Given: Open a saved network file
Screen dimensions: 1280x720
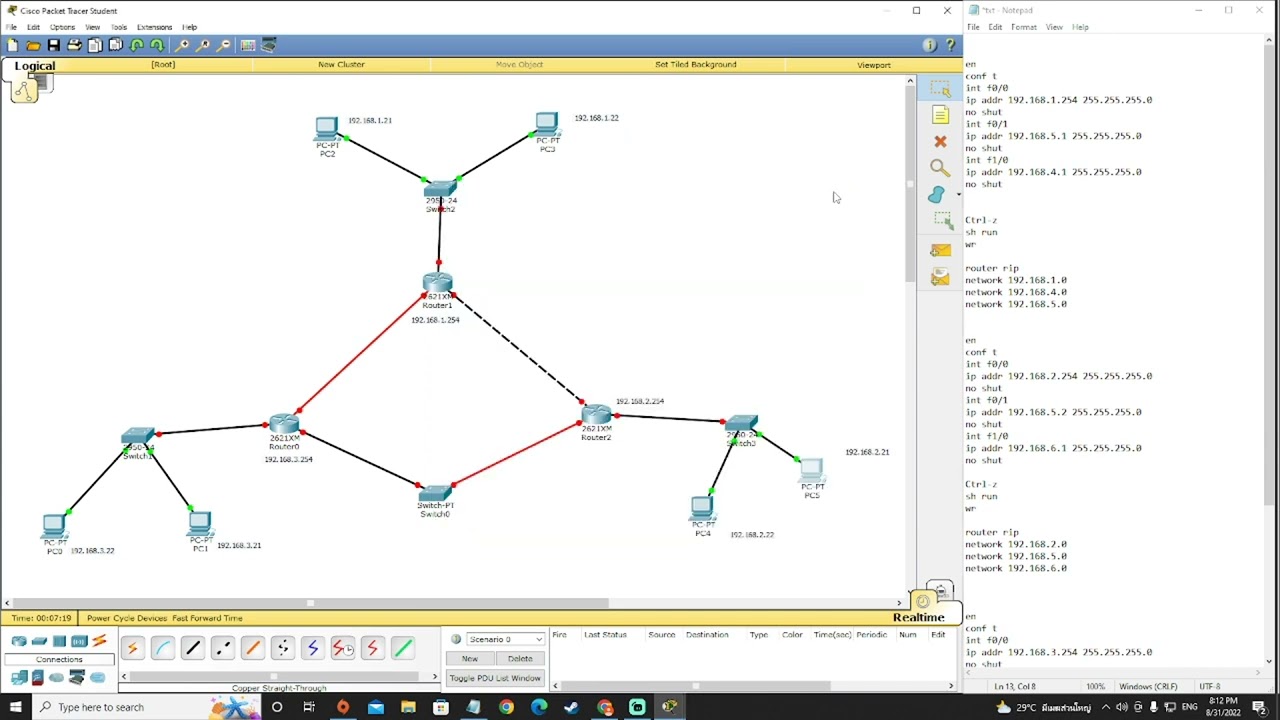Looking at the screenshot, I should point(33,45).
